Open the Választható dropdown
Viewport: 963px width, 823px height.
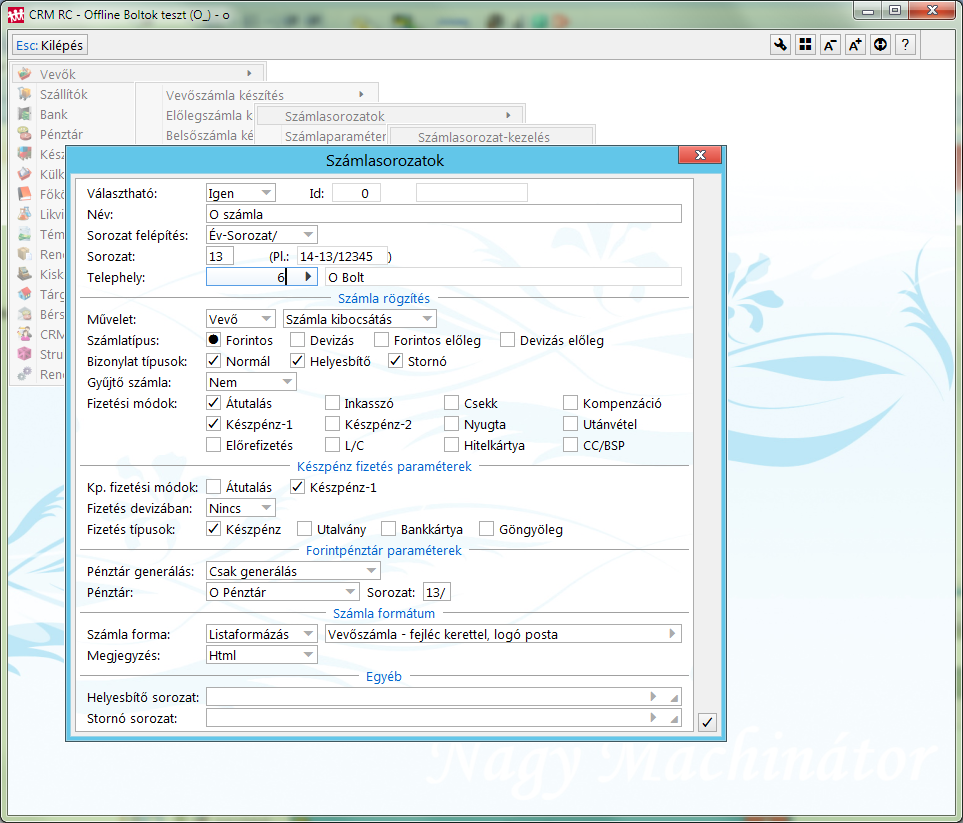click(266, 192)
